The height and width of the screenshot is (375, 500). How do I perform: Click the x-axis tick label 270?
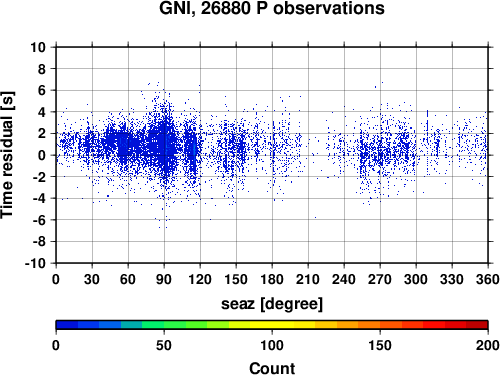(380, 279)
